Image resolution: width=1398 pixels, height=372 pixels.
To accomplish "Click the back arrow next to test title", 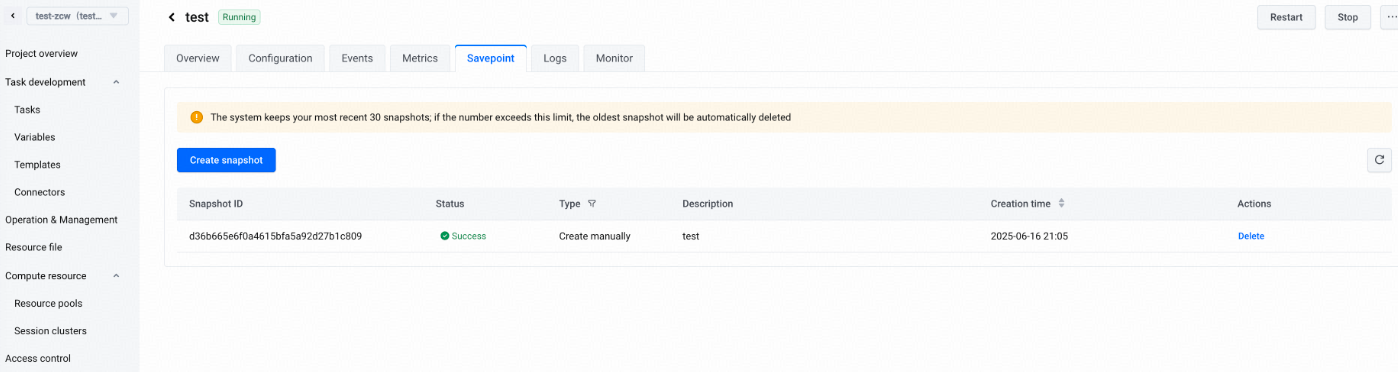I will pos(172,17).
